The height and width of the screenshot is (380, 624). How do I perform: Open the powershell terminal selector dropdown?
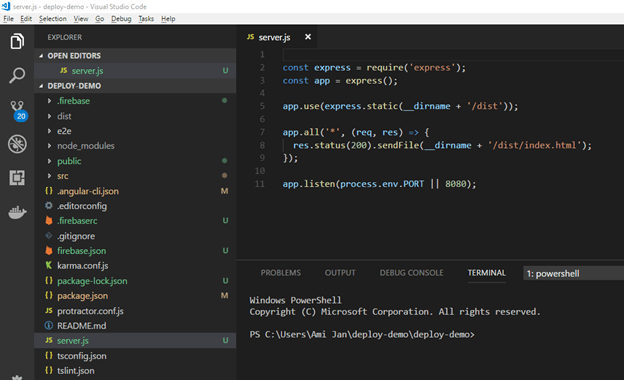[x=573, y=273]
